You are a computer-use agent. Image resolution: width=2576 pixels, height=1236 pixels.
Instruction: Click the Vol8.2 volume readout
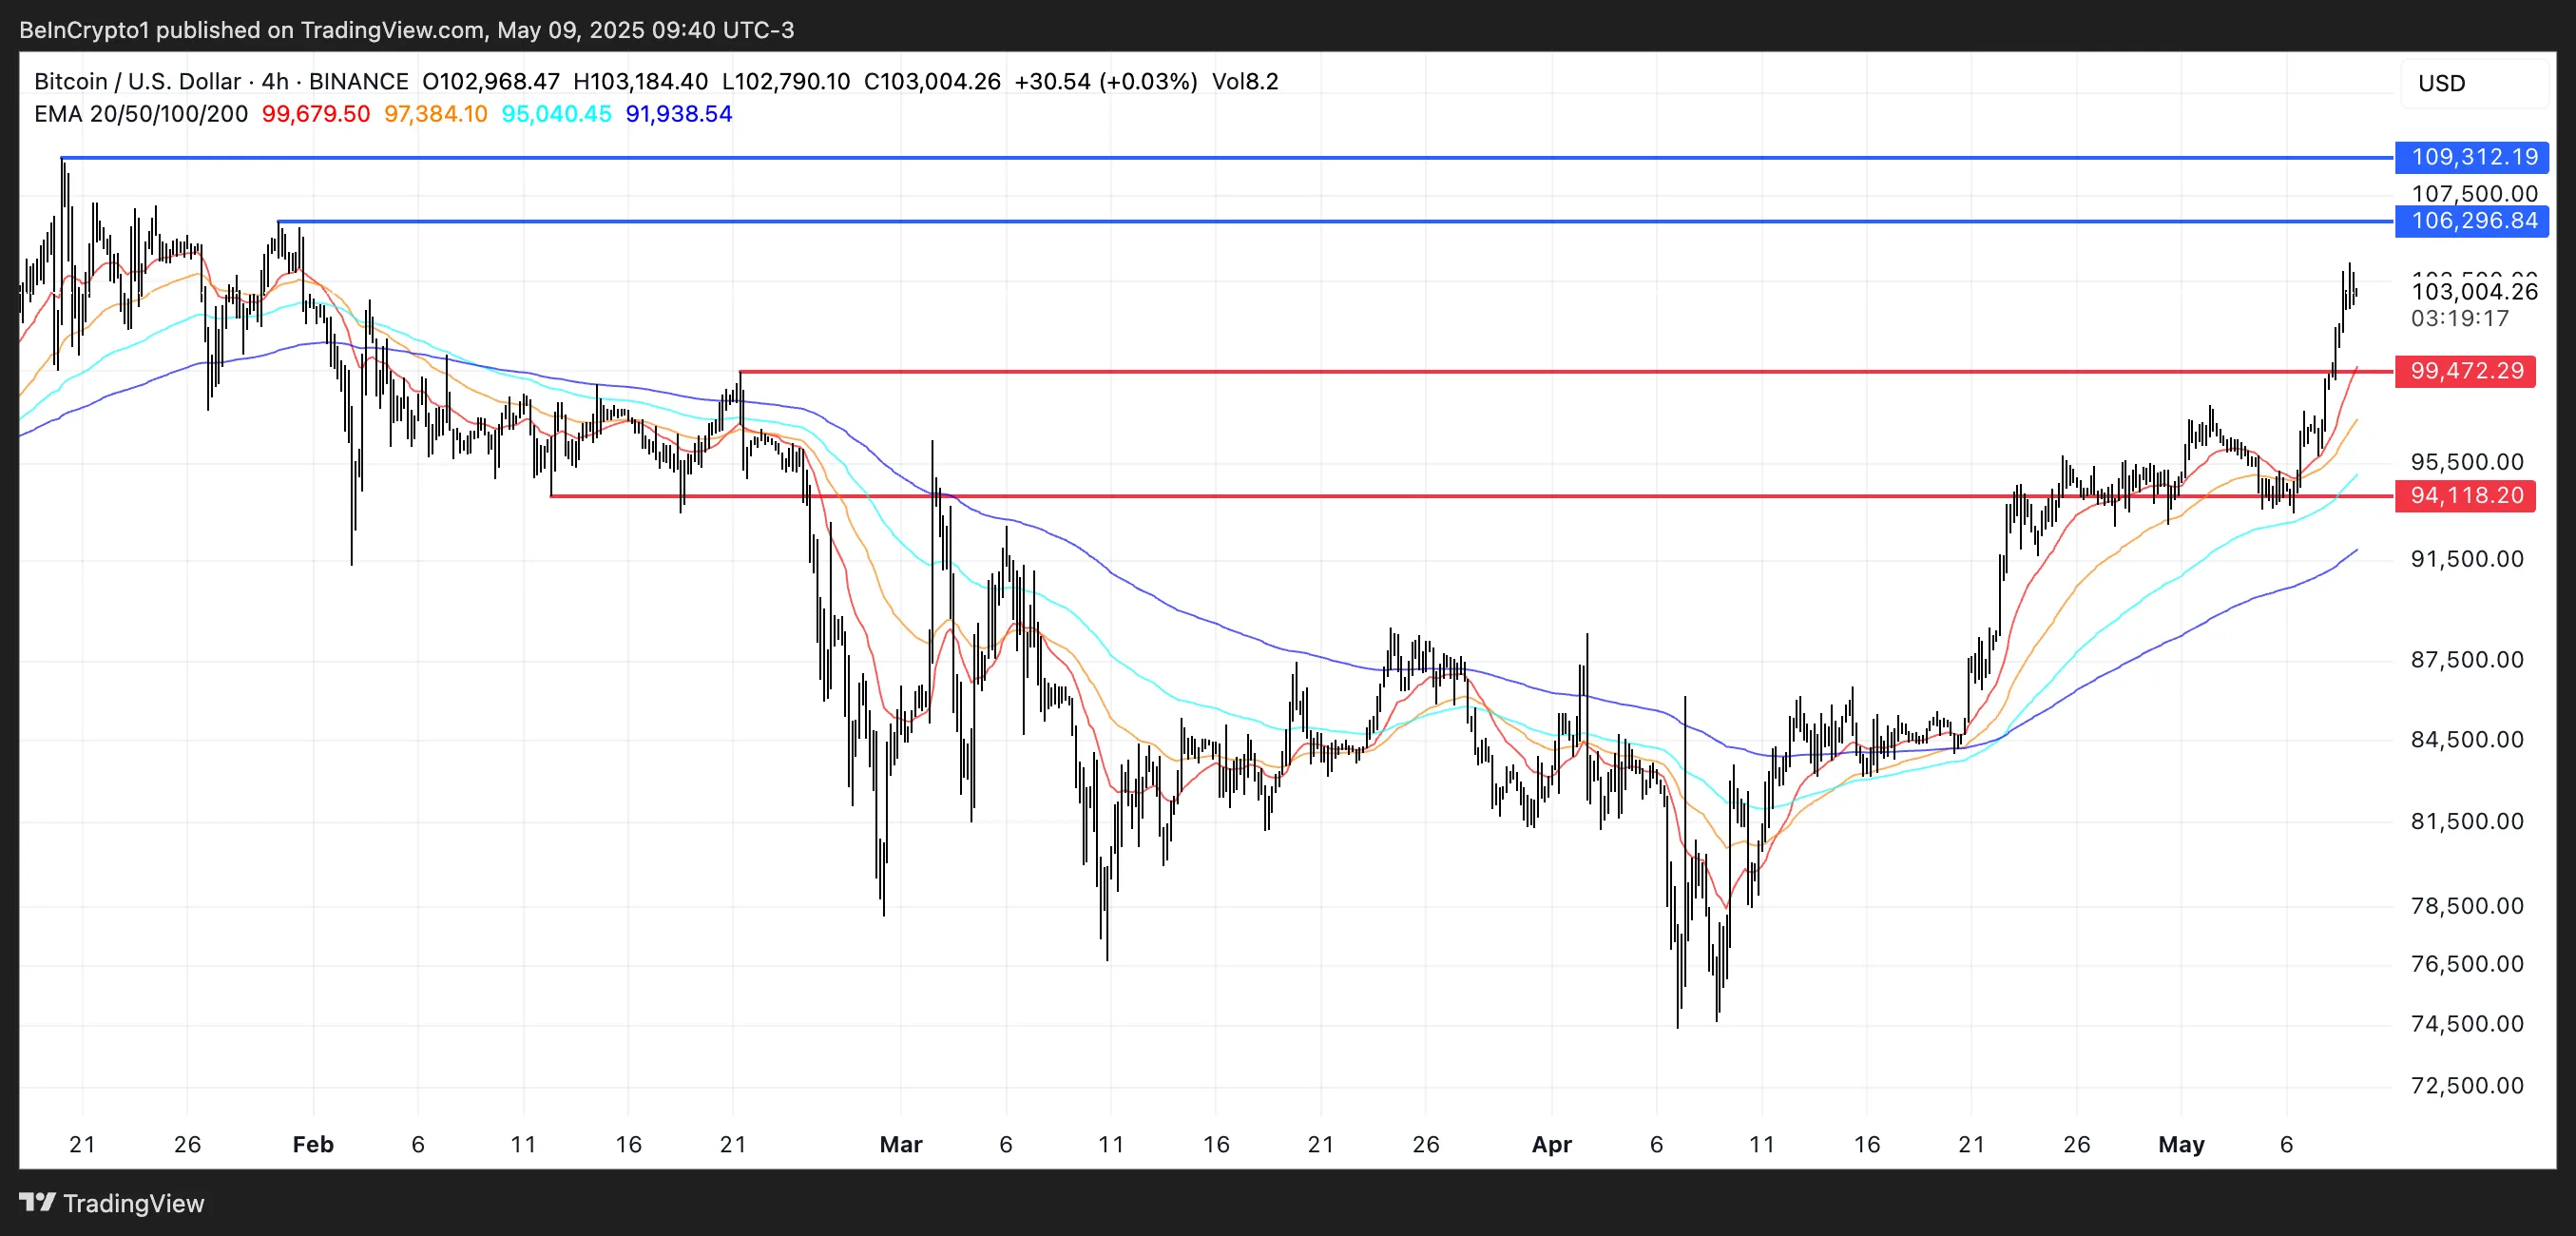pos(1245,81)
